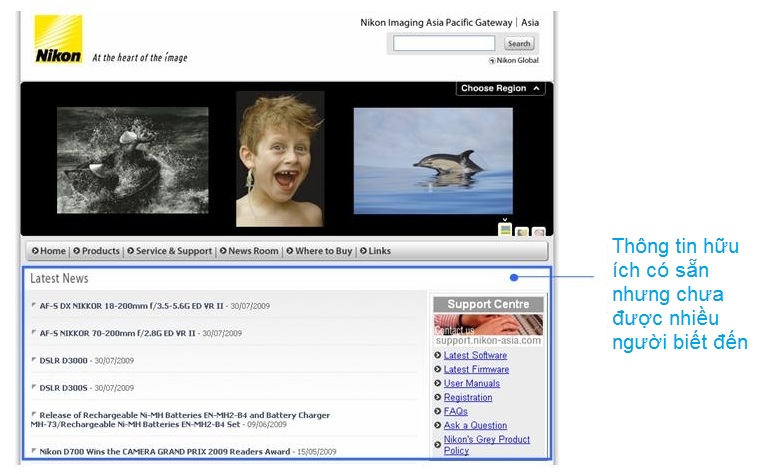Viewport: 771px width, 474px height.
Task: Click the Support Centre heading
Action: click(488, 304)
